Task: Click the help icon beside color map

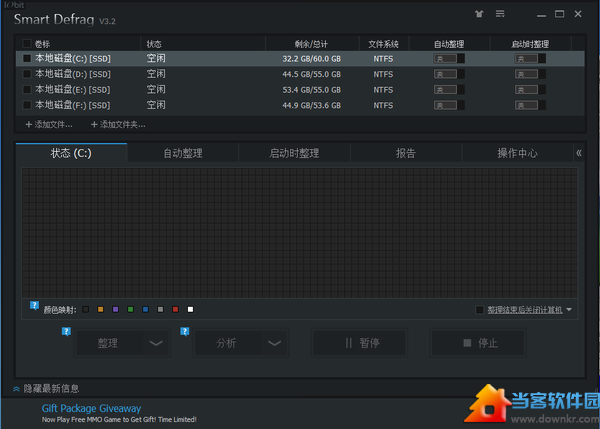Action: click(34, 305)
